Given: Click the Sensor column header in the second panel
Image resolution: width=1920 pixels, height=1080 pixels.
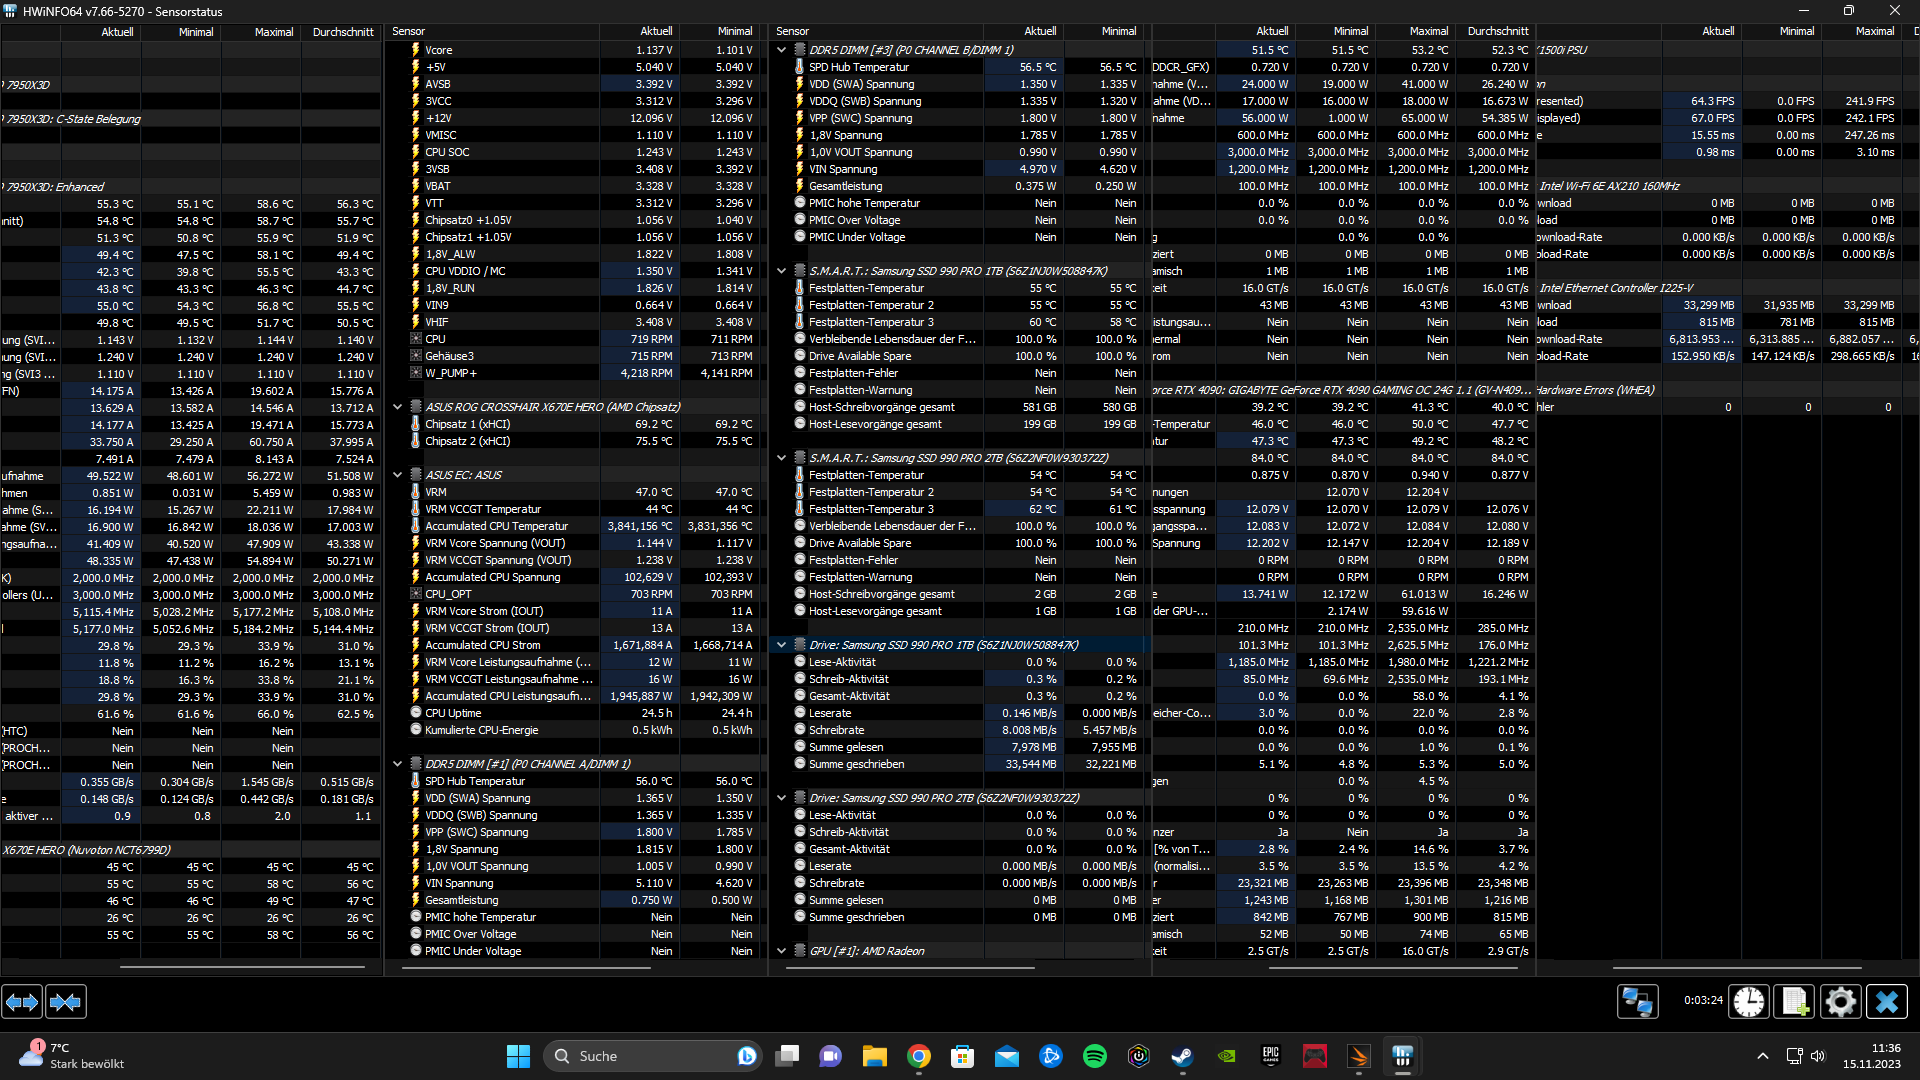Looking at the screenshot, I should pos(409,32).
